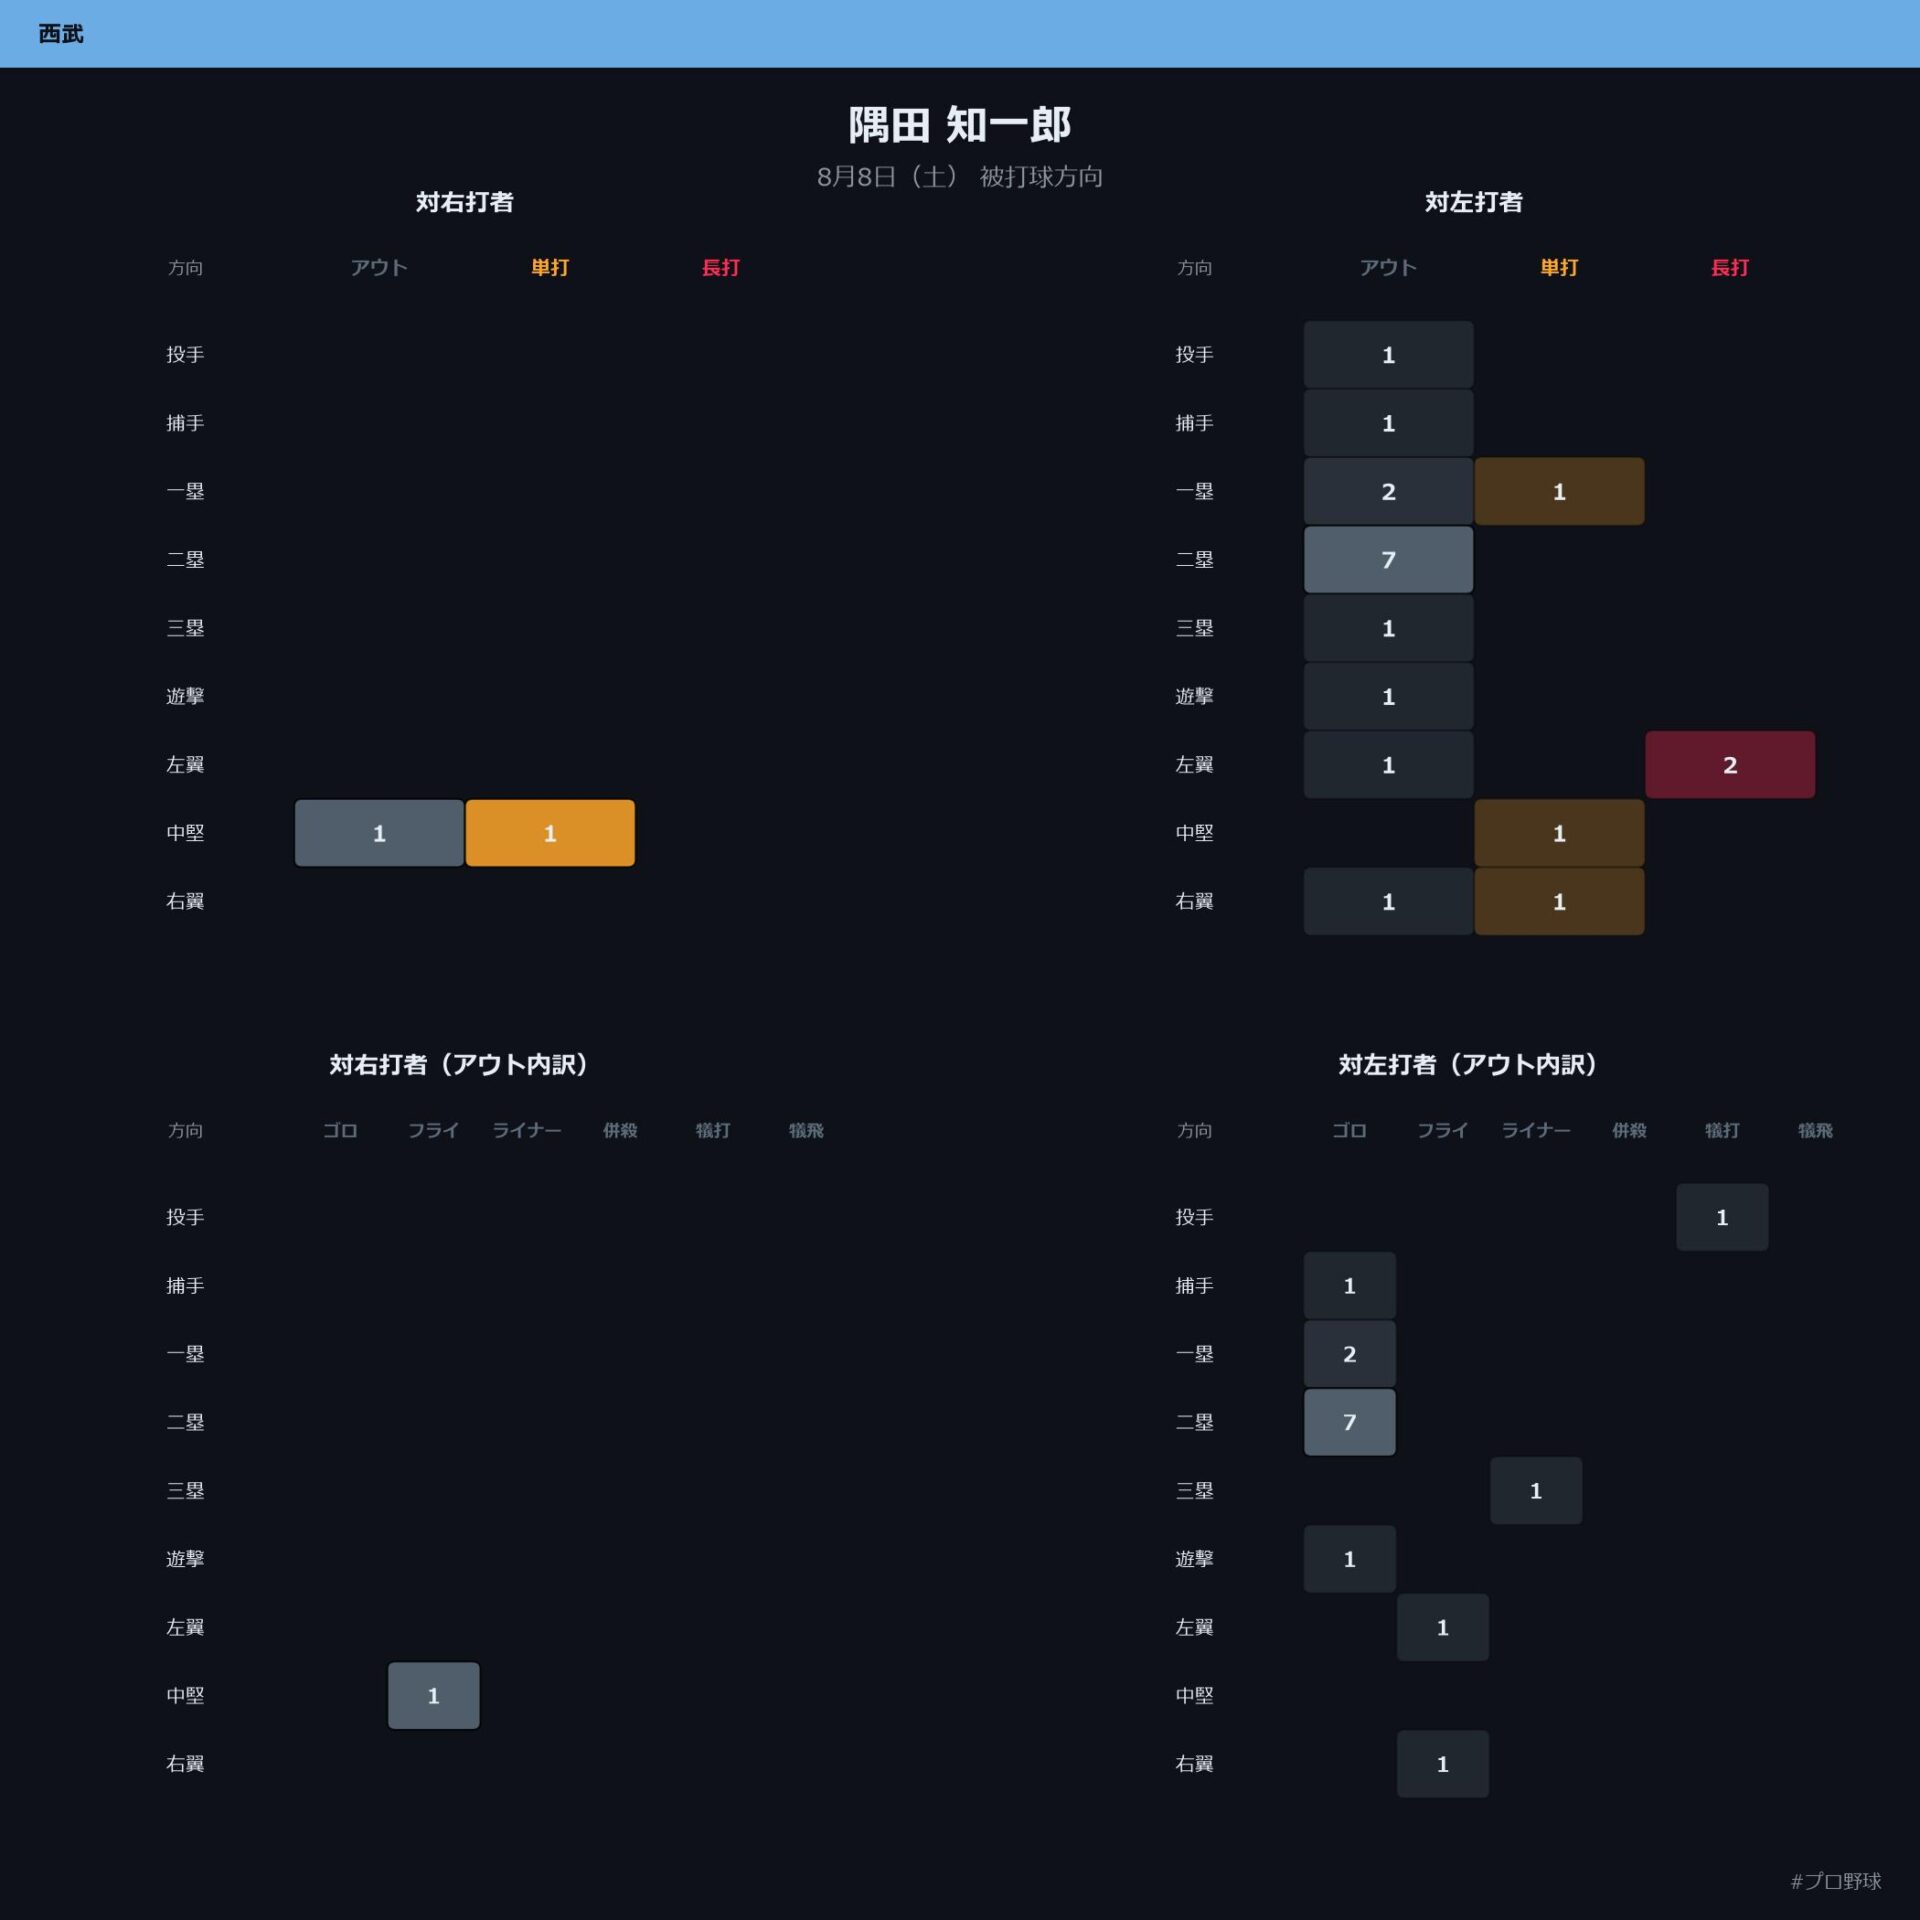
Task: Click the 西武 team label in header
Action: (61, 34)
